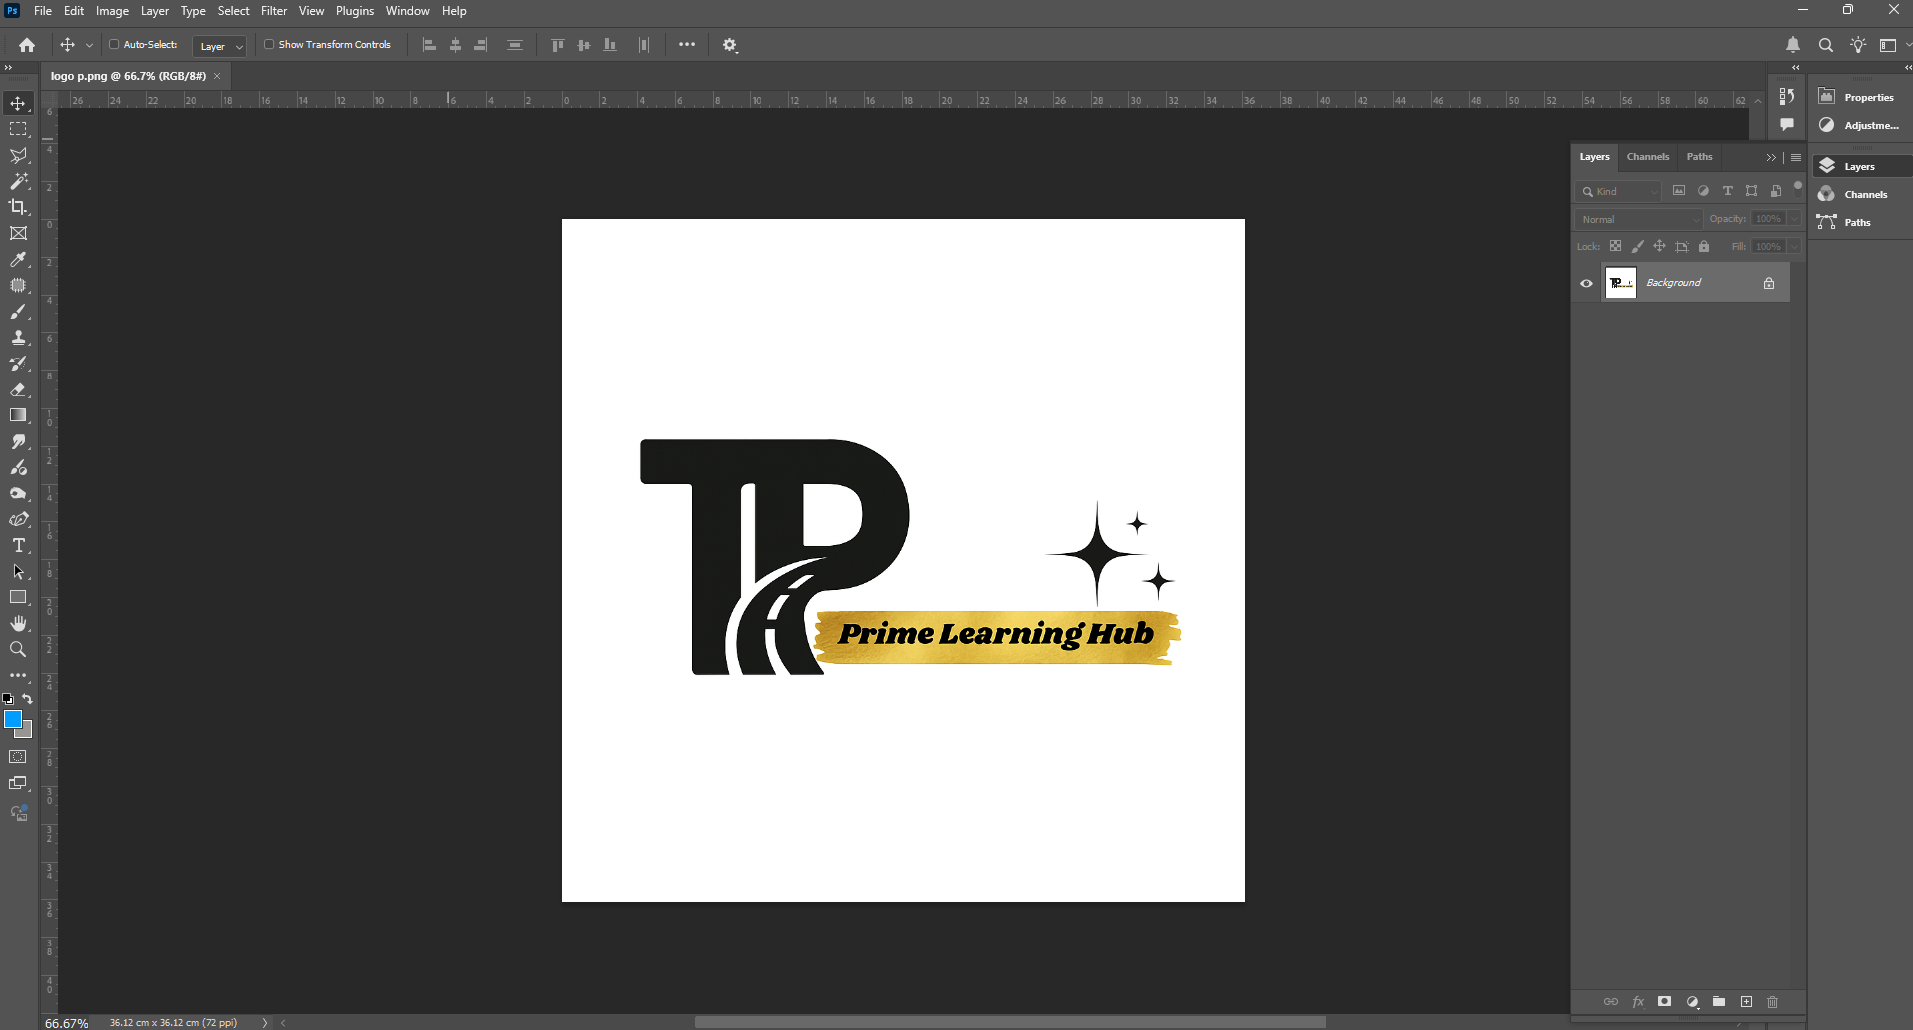
Task: Select the Horizontal Type tool
Action: pyautogui.click(x=18, y=545)
